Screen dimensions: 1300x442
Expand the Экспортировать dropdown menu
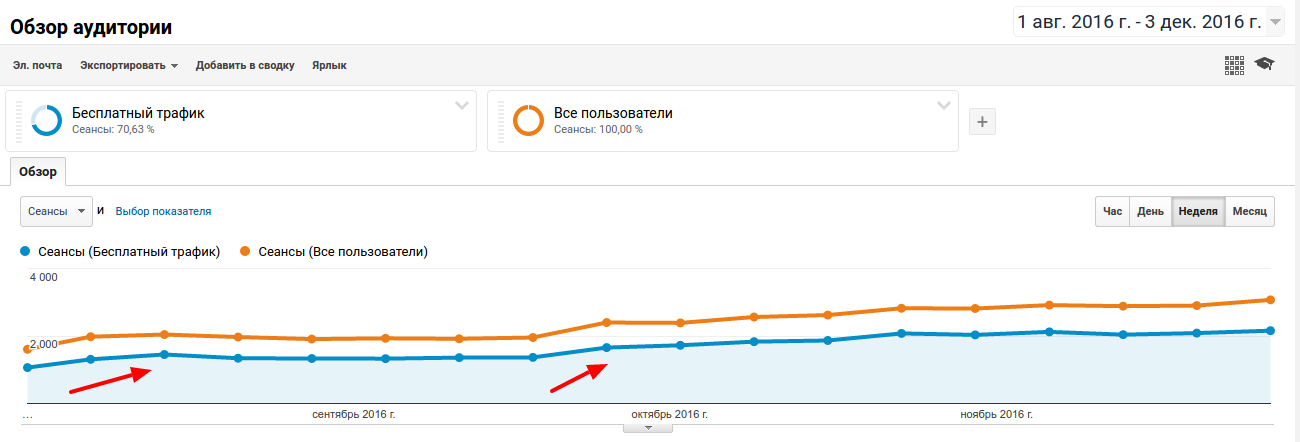point(129,66)
